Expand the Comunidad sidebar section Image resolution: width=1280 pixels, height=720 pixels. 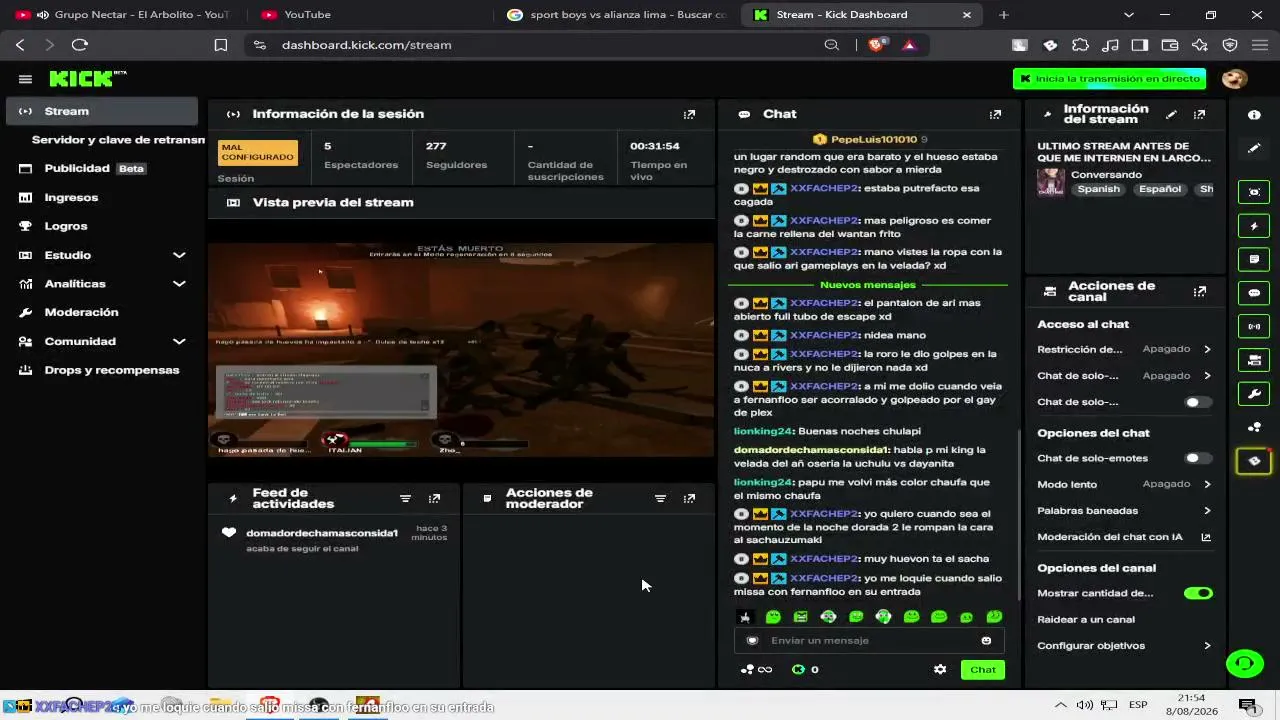point(179,341)
